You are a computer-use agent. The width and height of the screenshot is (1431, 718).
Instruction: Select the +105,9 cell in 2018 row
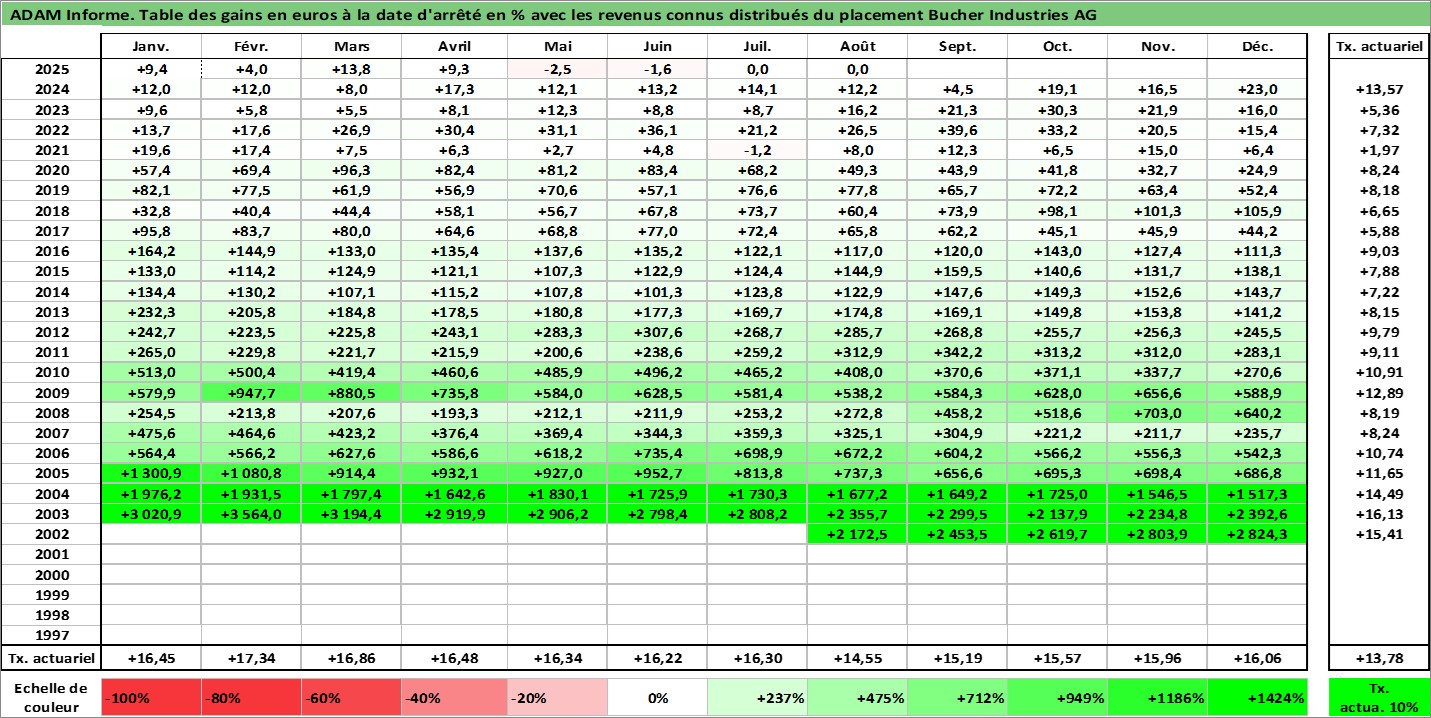tap(1257, 211)
